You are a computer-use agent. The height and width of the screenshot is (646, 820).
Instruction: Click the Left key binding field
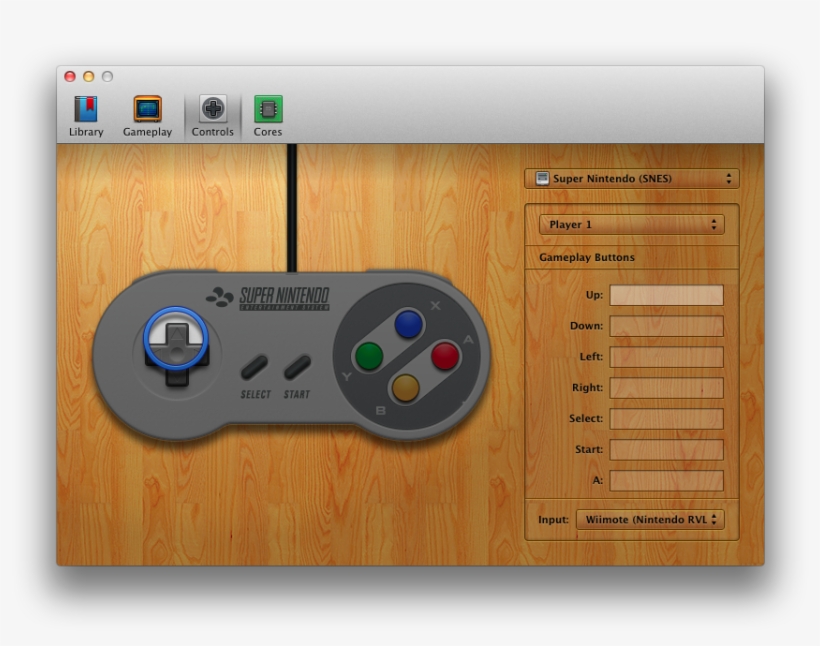(667, 356)
